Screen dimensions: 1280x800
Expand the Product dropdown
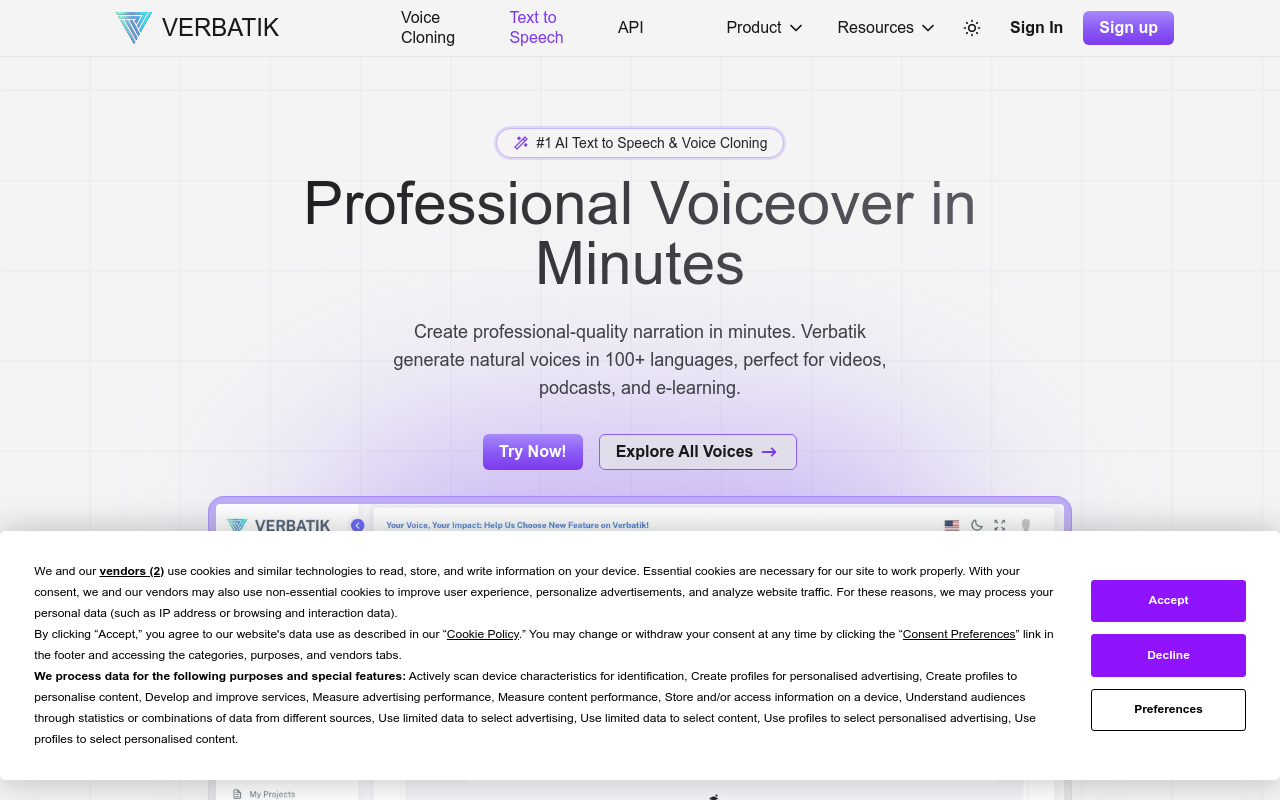(x=764, y=28)
